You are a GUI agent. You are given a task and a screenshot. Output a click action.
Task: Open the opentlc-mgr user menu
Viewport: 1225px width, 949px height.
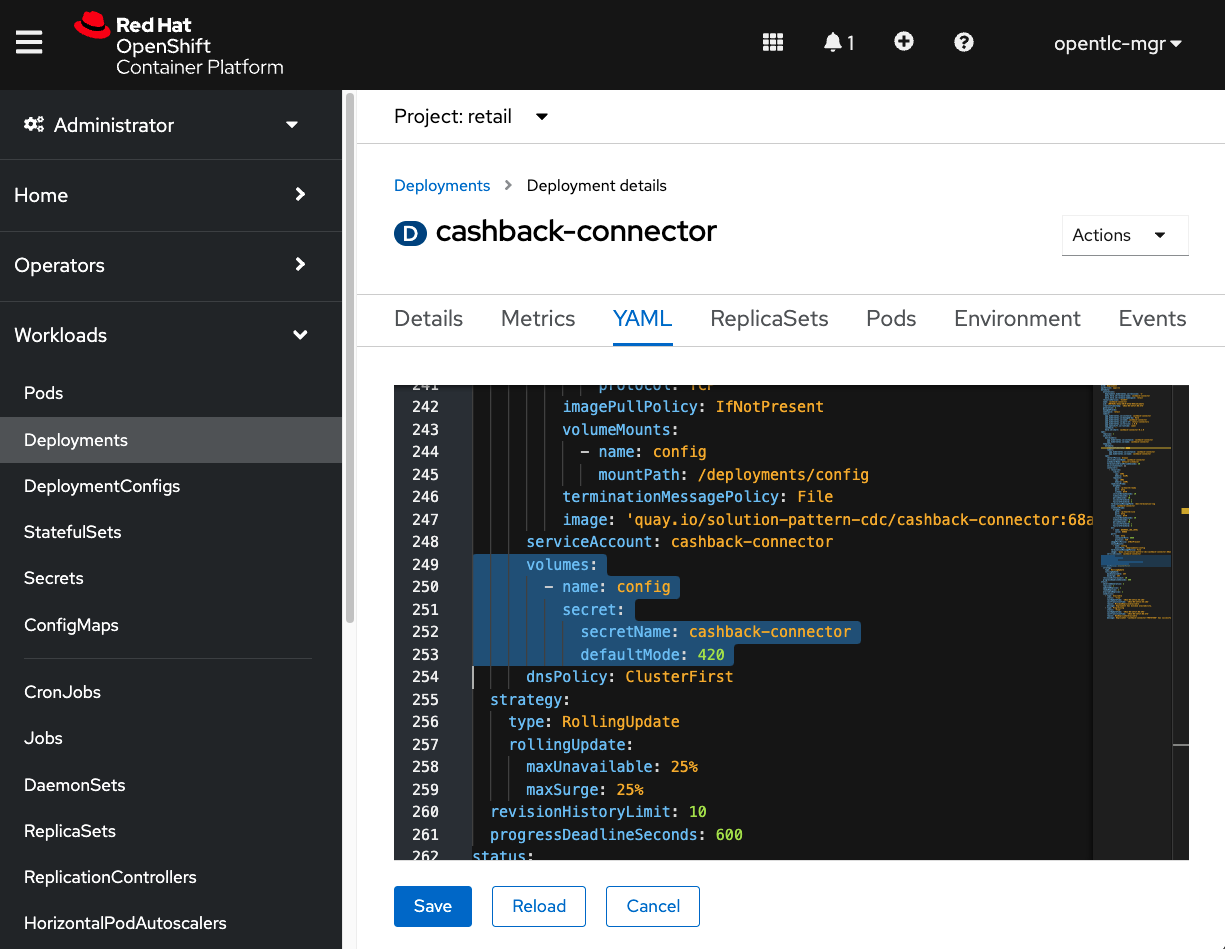tap(1118, 43)
